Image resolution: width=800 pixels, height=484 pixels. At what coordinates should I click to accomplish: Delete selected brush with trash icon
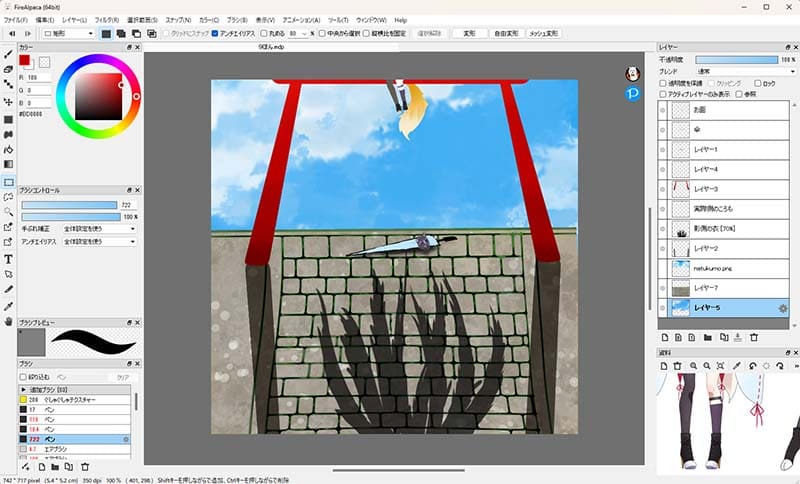[85, 467]
